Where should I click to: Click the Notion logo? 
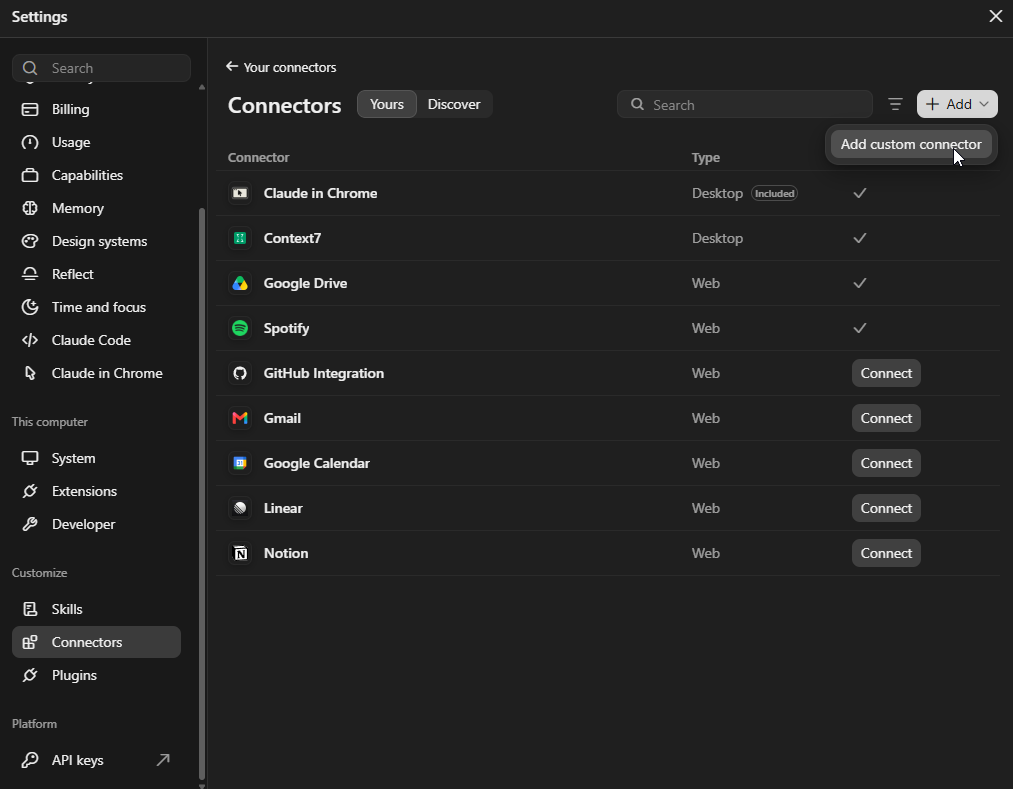(x=240, y=553)
